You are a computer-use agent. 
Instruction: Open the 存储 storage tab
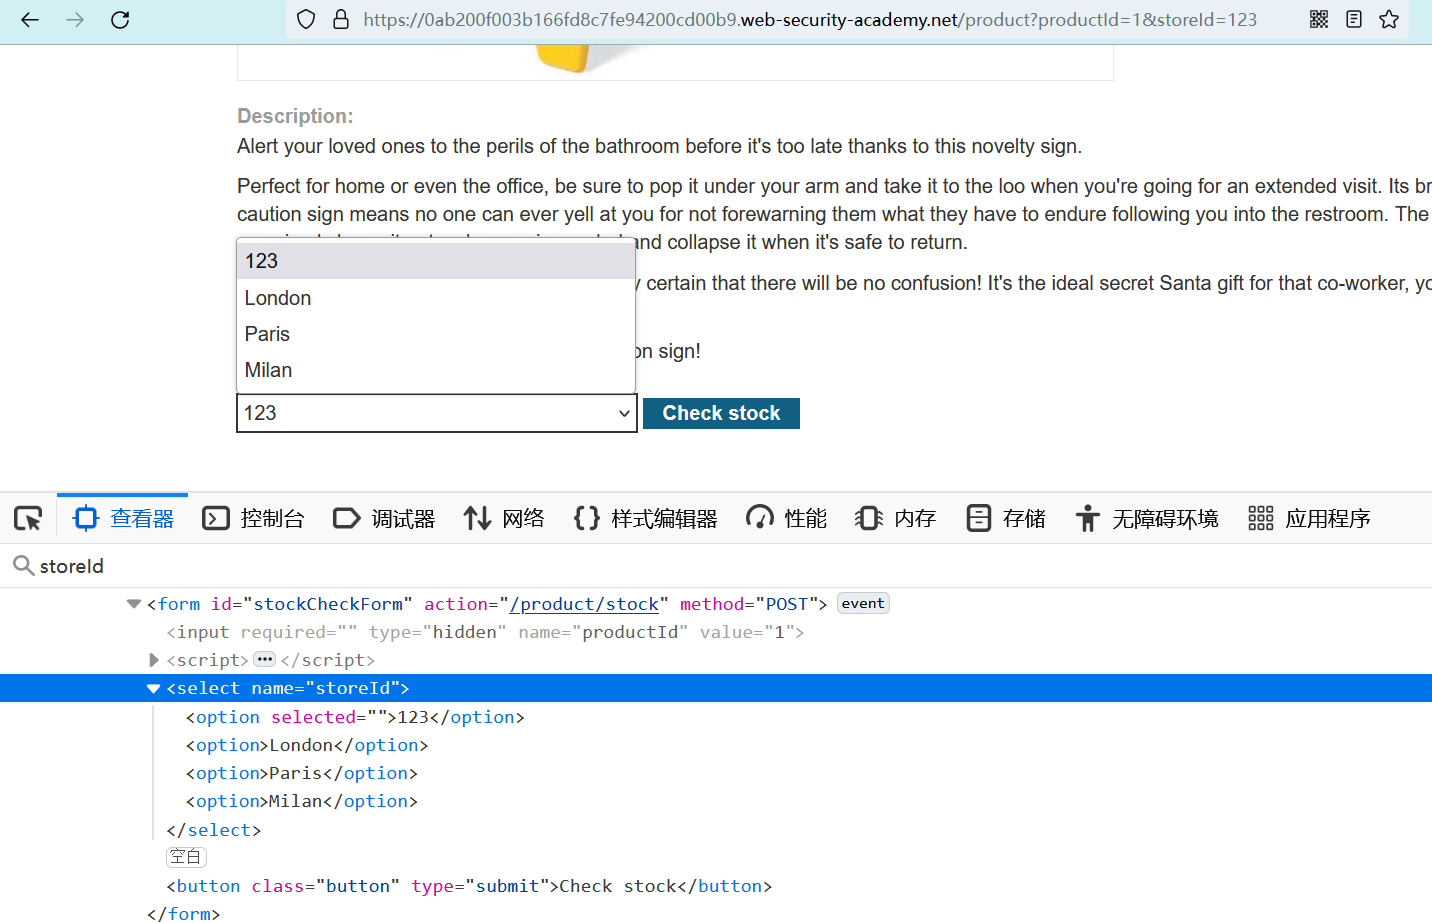tap(1006, 518)
